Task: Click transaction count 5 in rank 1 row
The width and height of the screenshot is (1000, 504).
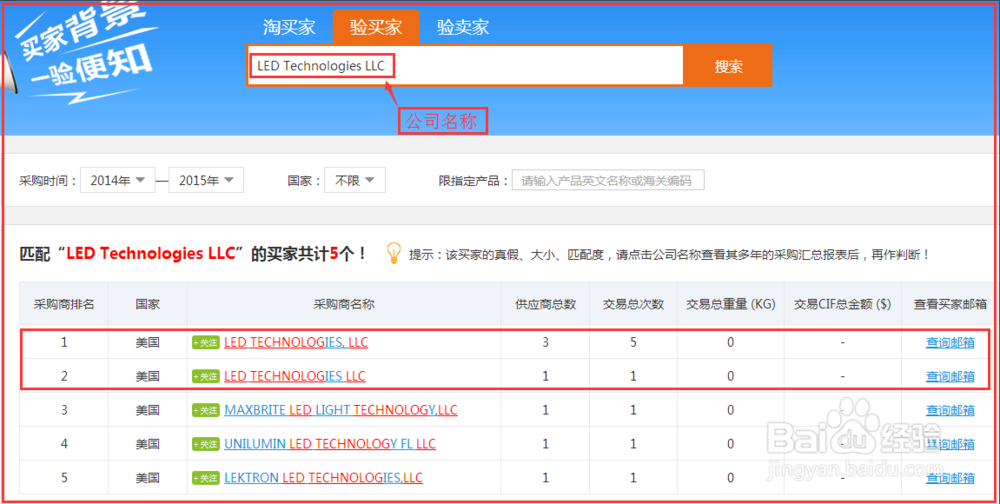Action: coord(633,343)
